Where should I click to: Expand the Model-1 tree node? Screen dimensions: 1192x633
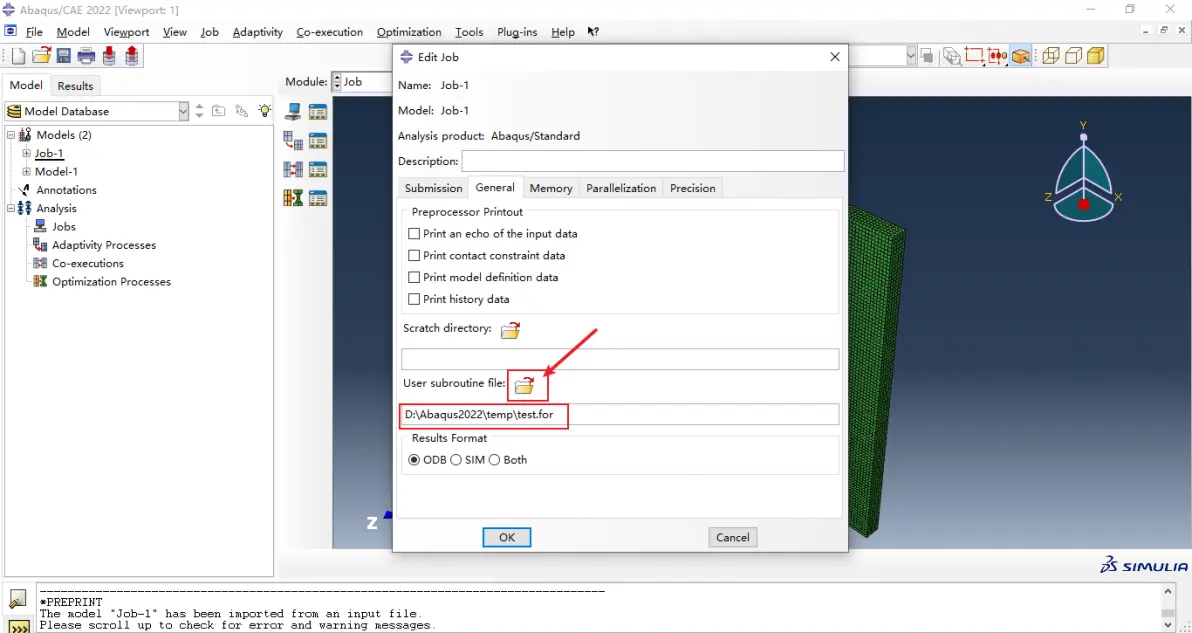pyautogui.click(x=27, y=172)
